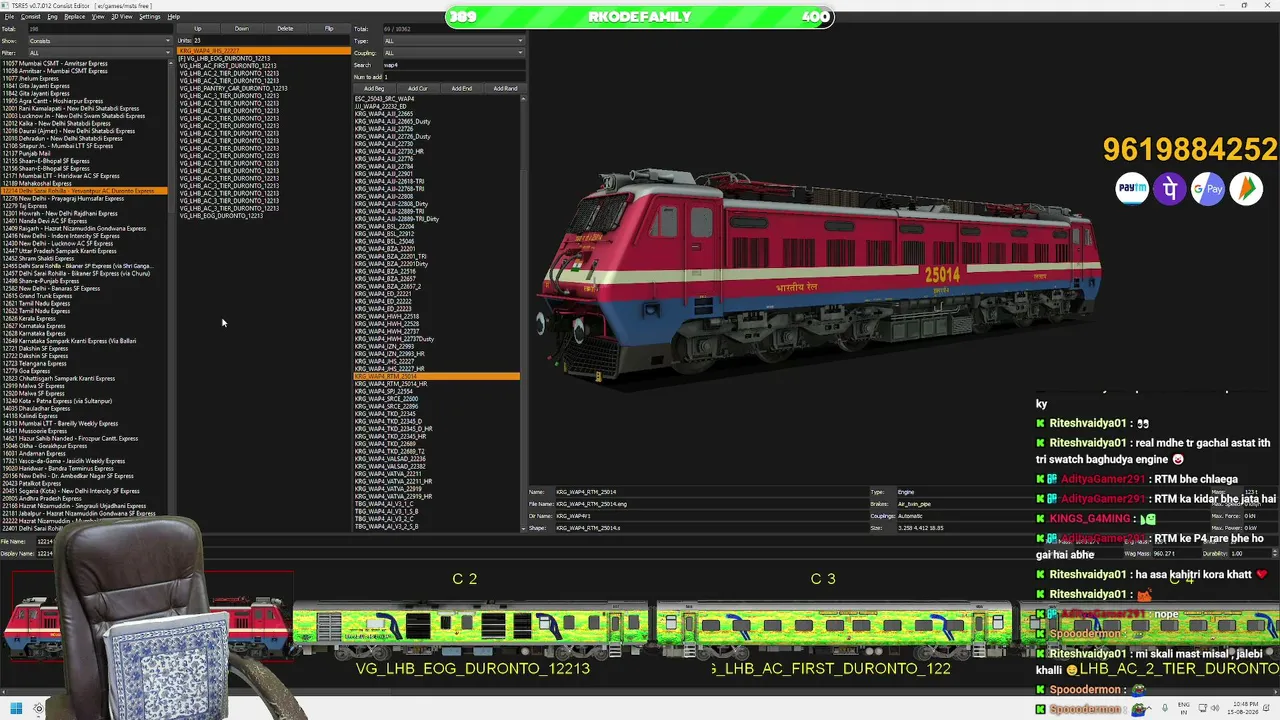
Task: Select engine KRG_WAP4_SPJ_22554
Action: (437, 392)
